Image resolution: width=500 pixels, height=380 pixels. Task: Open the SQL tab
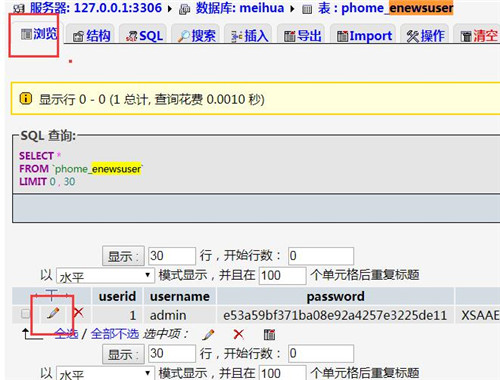(144, 36)
